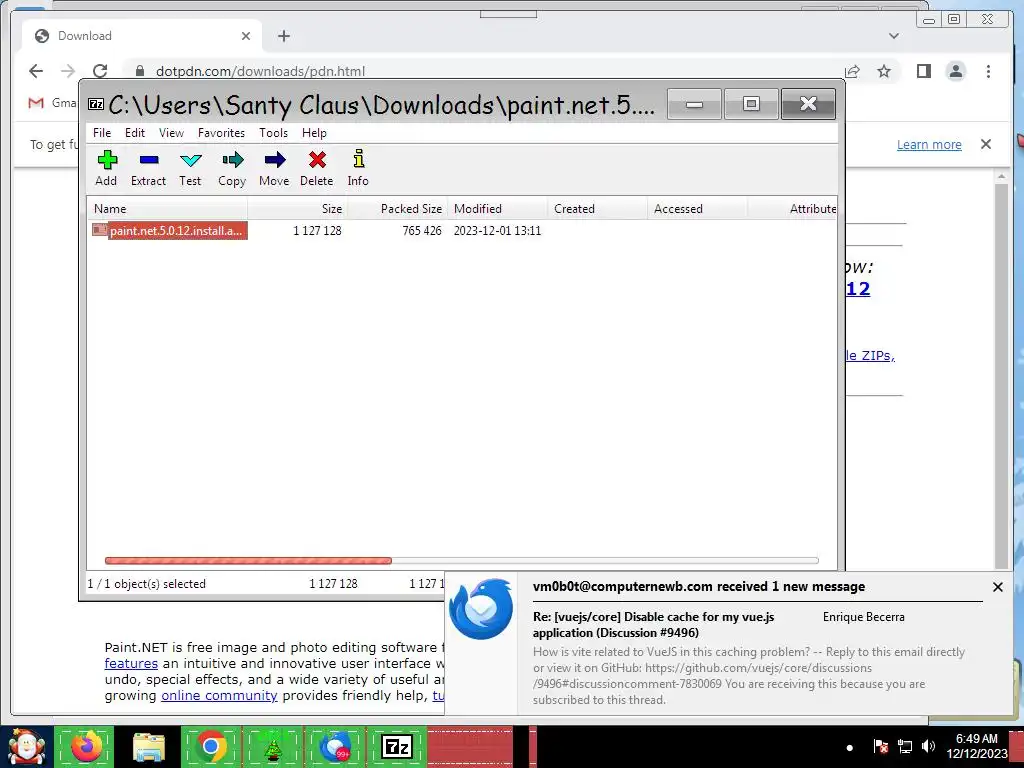Screen dimensions: 1024x768
Task: Click the 765 426 packed size cell
Action: 422,231
